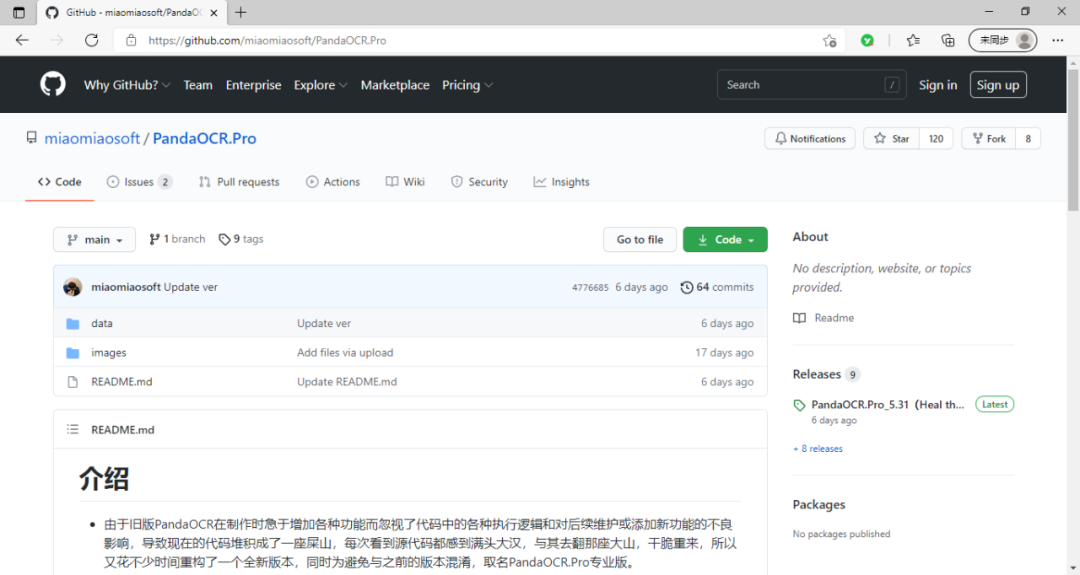View the 9 tags
This screenshot has height=575, width=1080.
point(241,239)
